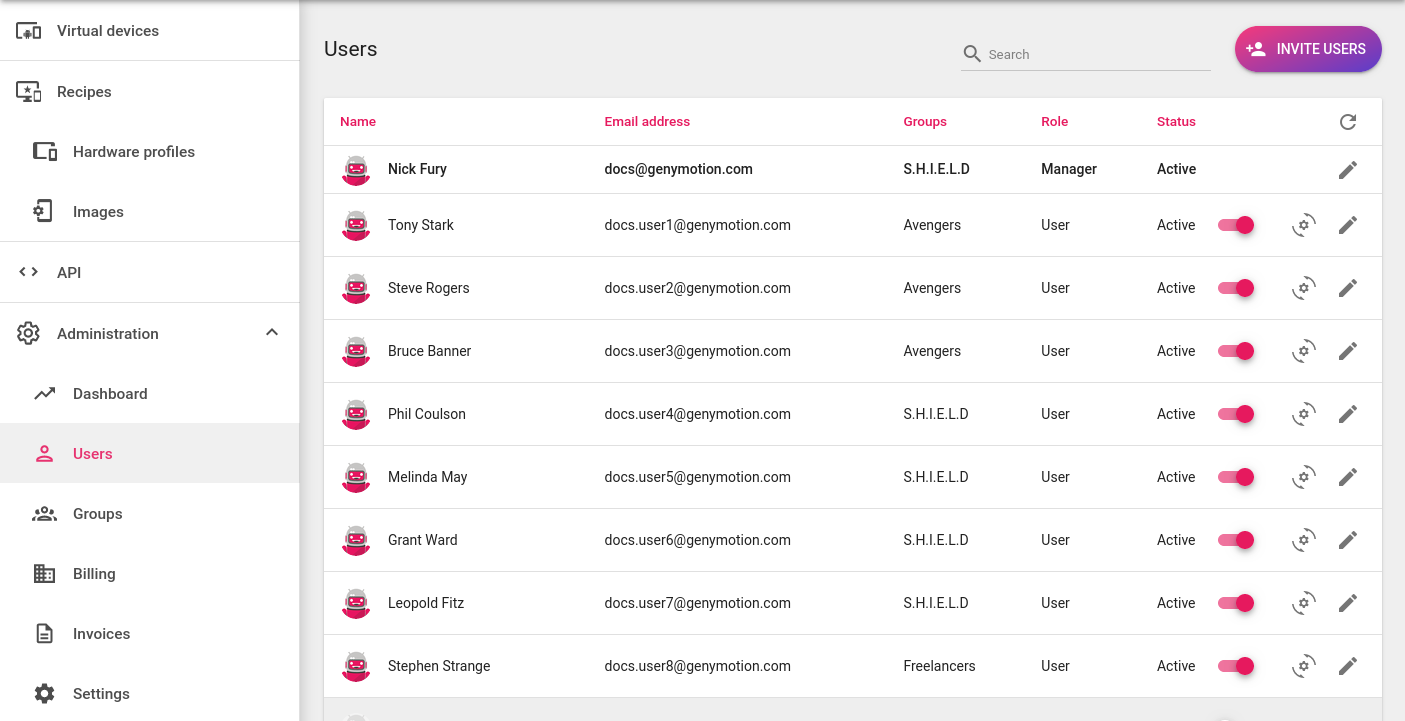
Task: Deactivate Stephen Strange's account
Action: pyautogui.click(x=1236, y=666)
